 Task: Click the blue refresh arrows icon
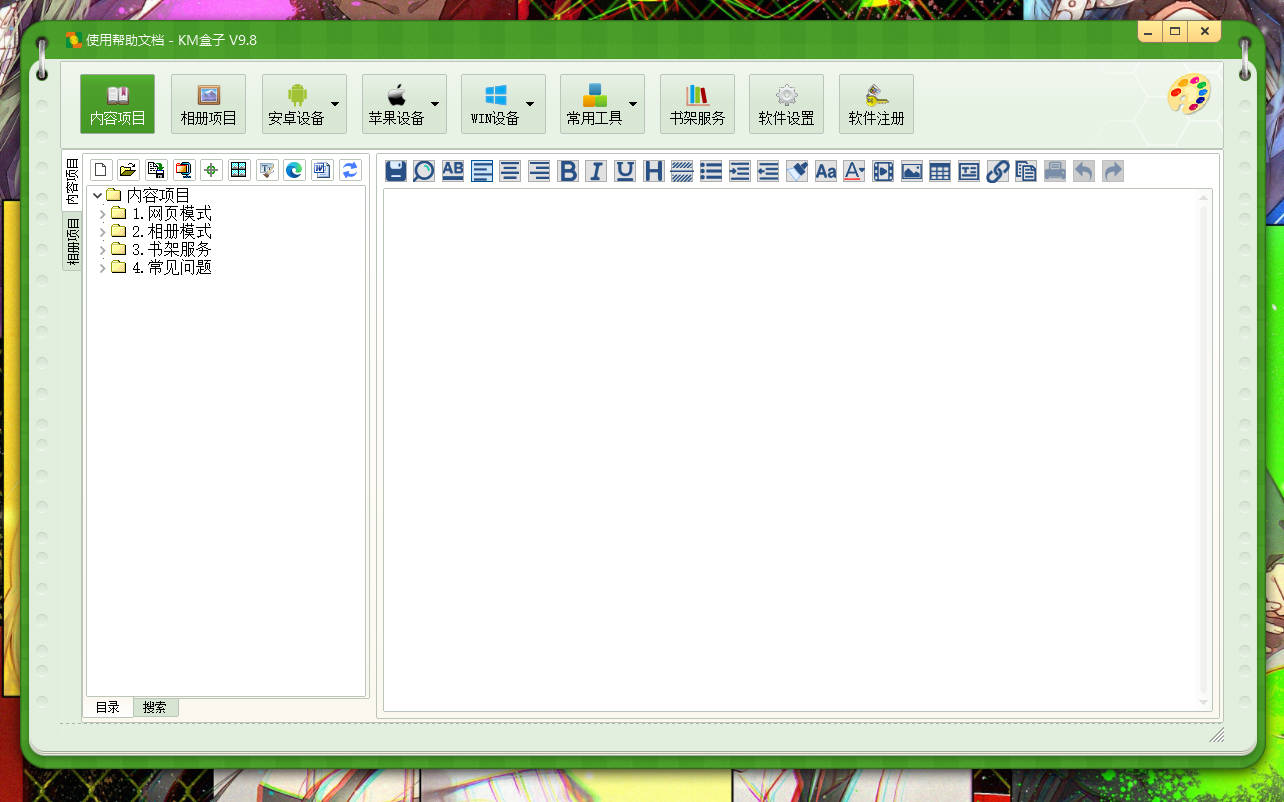349,170
